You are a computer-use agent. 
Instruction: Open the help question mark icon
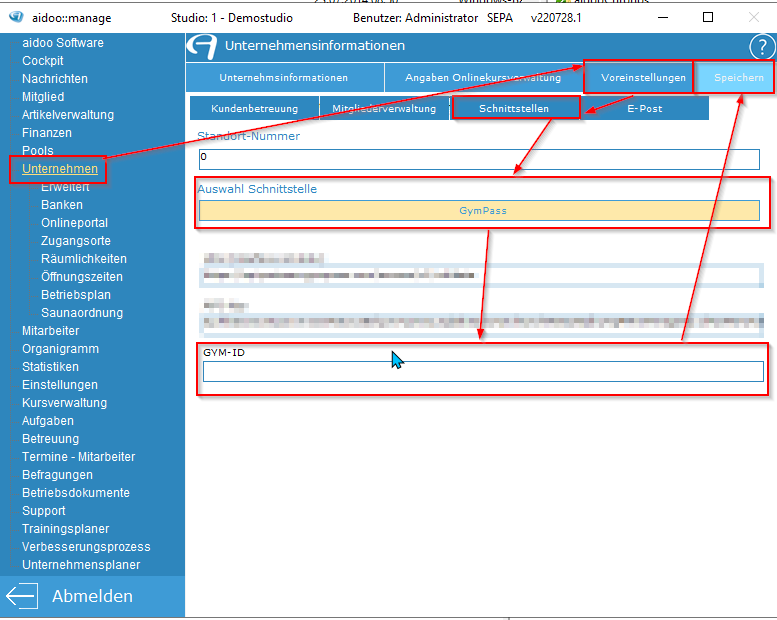pos(762,47)
